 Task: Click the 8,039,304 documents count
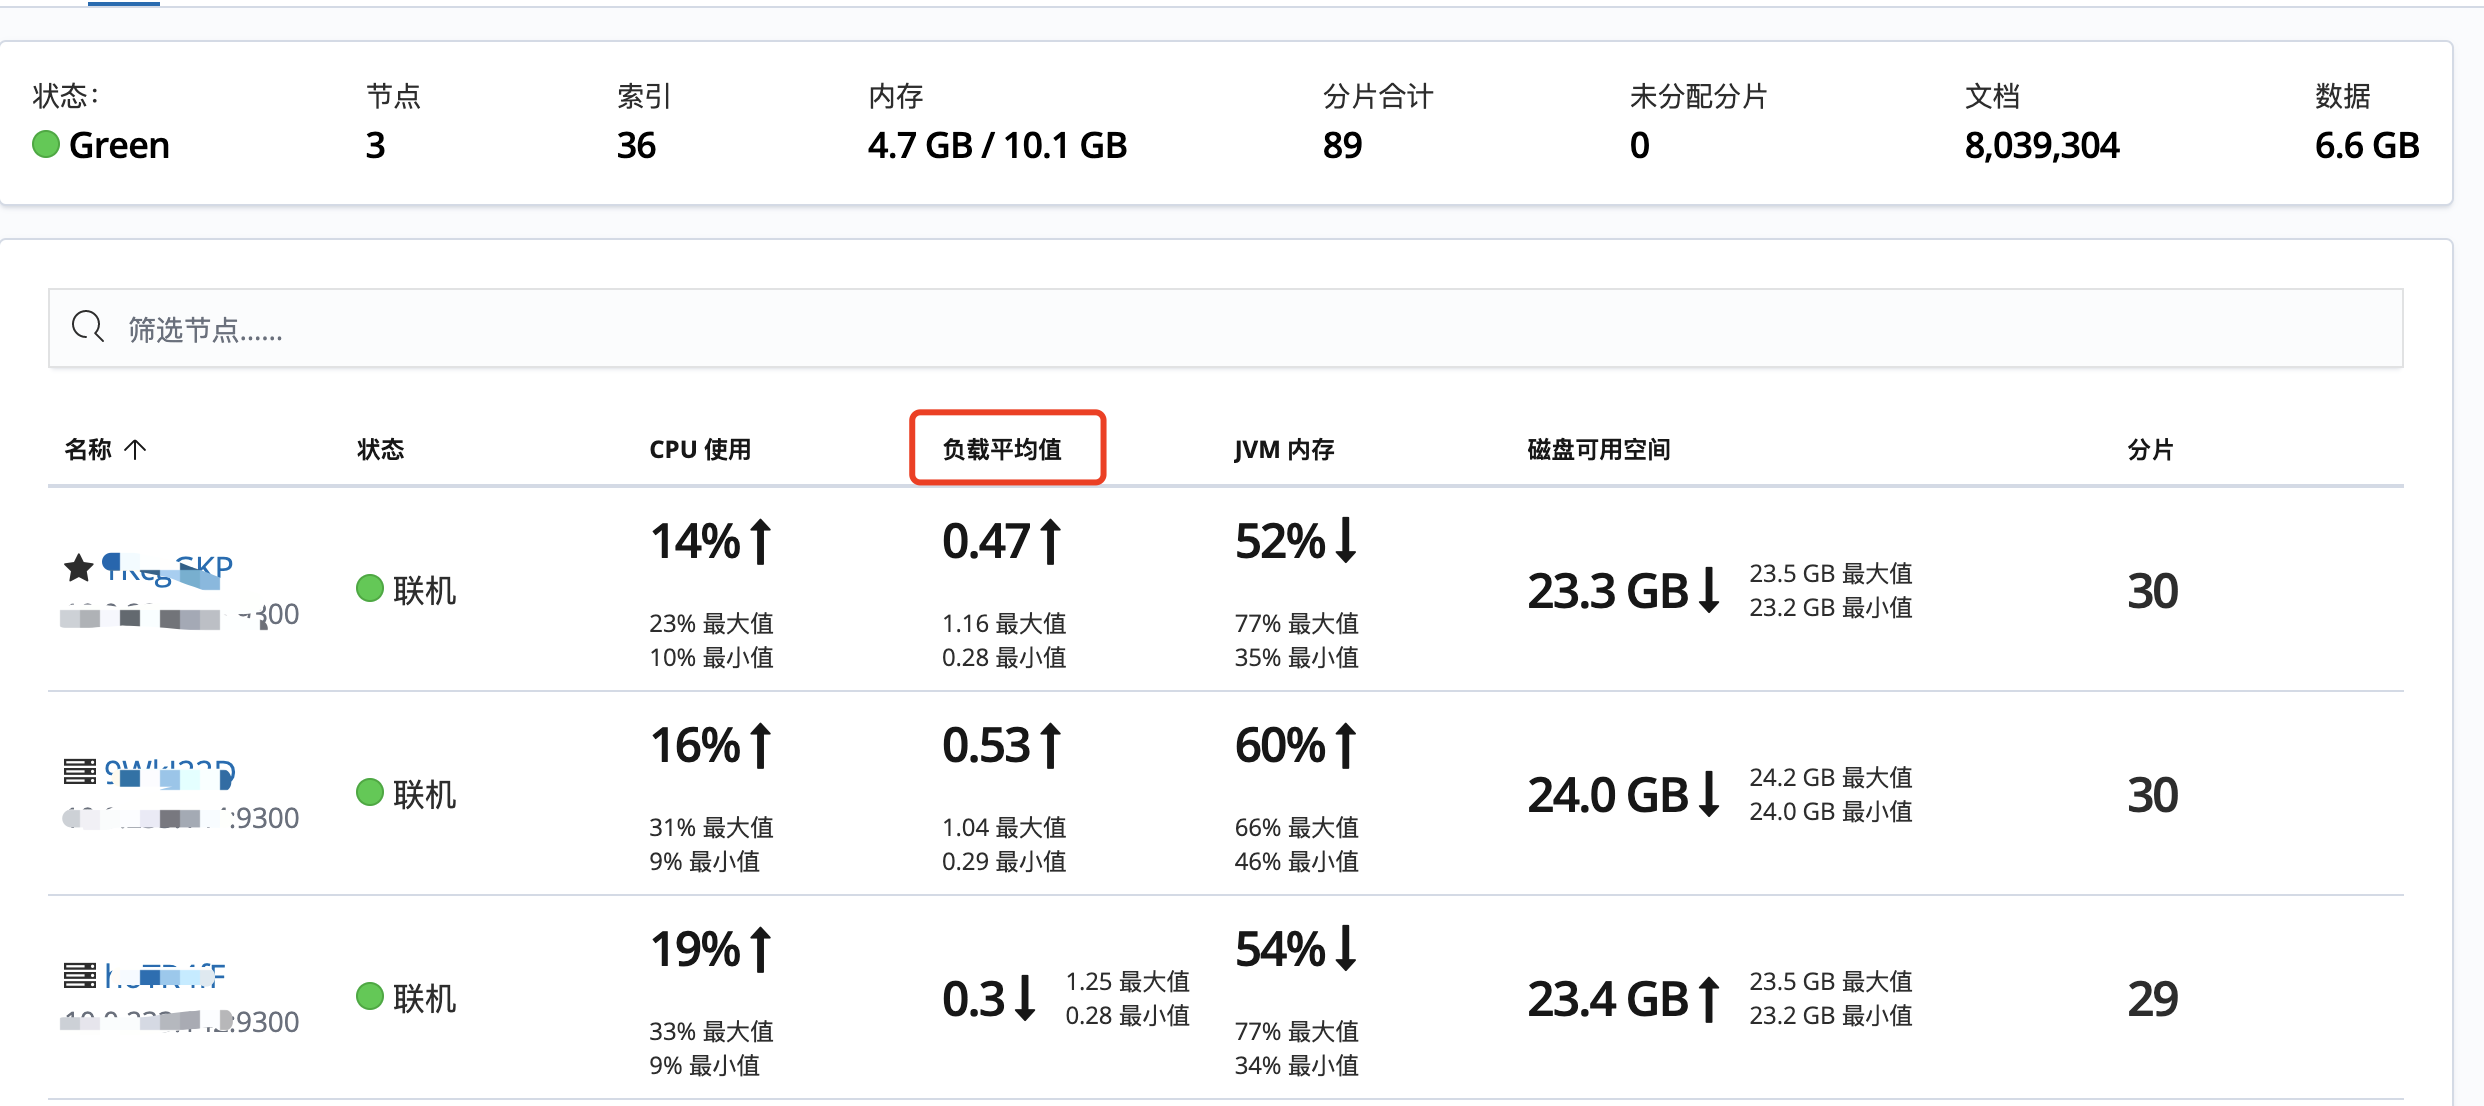pyautogui.click(x=2041, y=146)
